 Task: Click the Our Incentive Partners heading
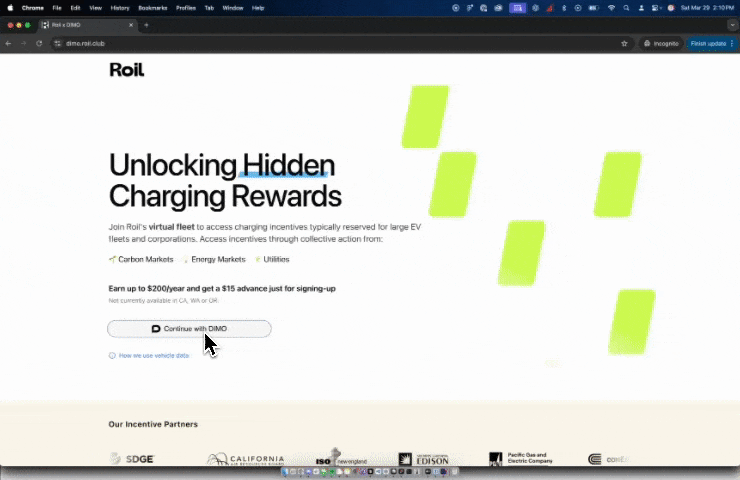pyautogui.click(x=153, y=424)
